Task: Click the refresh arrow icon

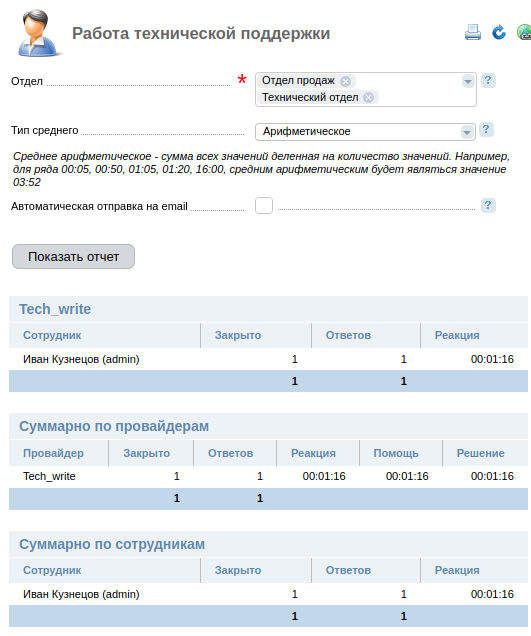Action: click(x=499, y=32)
